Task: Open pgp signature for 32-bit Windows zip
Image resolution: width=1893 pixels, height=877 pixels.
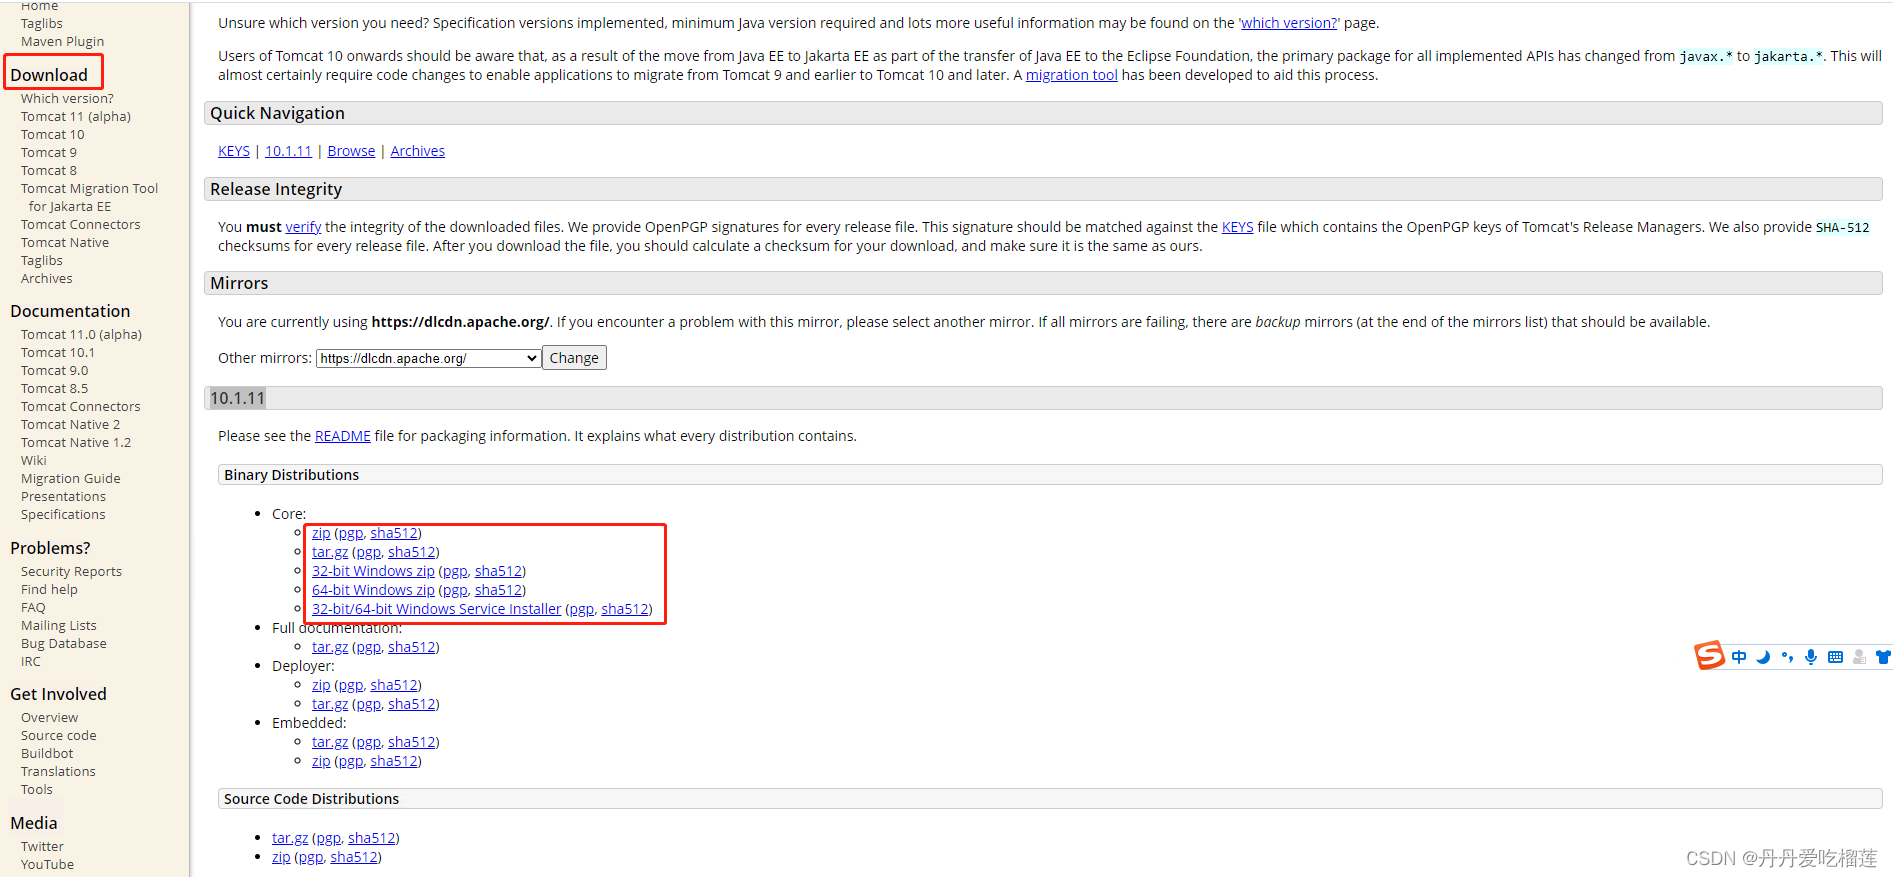Action: 455,571
